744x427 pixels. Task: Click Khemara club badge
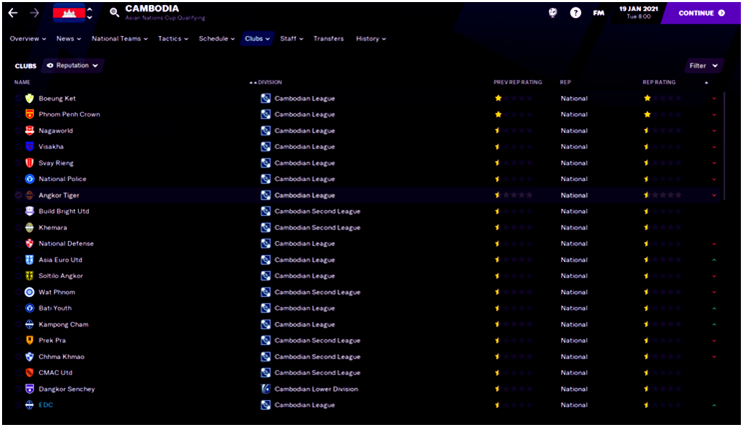[29, 227]
